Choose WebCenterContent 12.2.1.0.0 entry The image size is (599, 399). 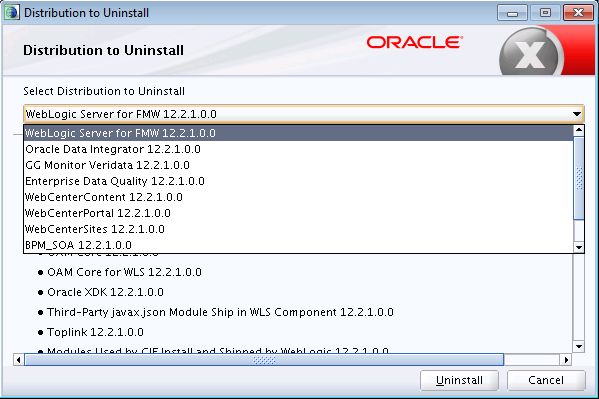tap(298, 197)
